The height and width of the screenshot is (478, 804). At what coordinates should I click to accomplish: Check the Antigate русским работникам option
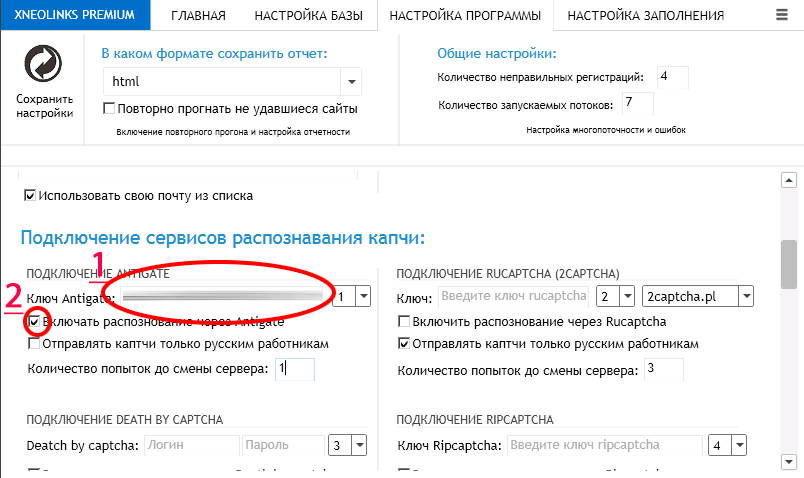tap(34, 344)
